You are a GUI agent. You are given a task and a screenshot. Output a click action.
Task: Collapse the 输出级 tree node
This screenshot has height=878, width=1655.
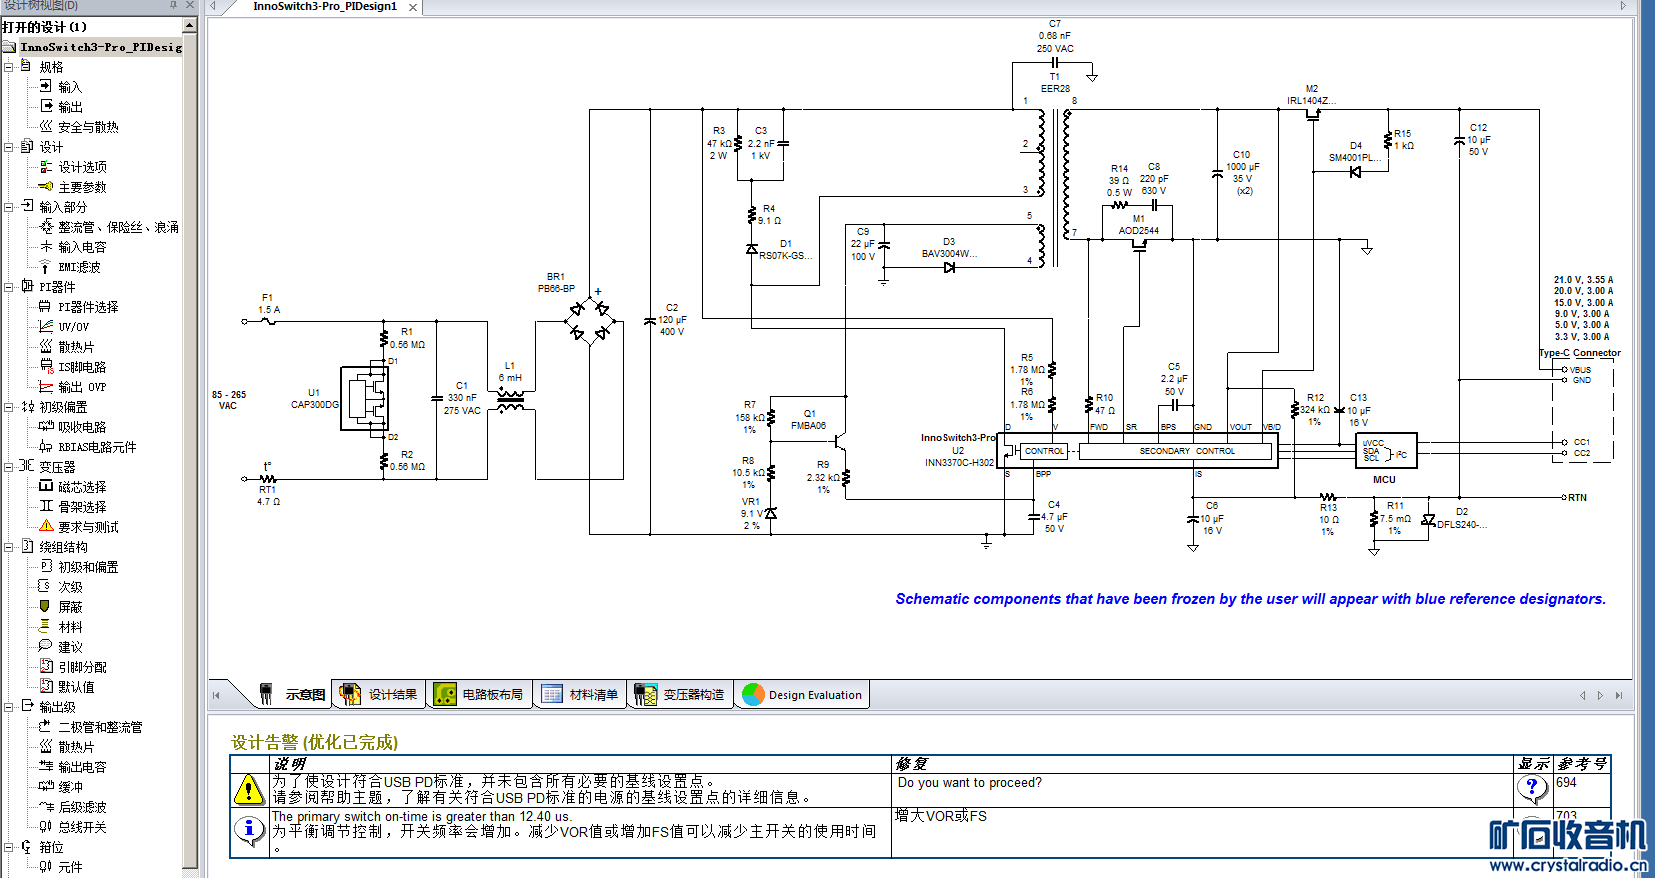point(9,707)
